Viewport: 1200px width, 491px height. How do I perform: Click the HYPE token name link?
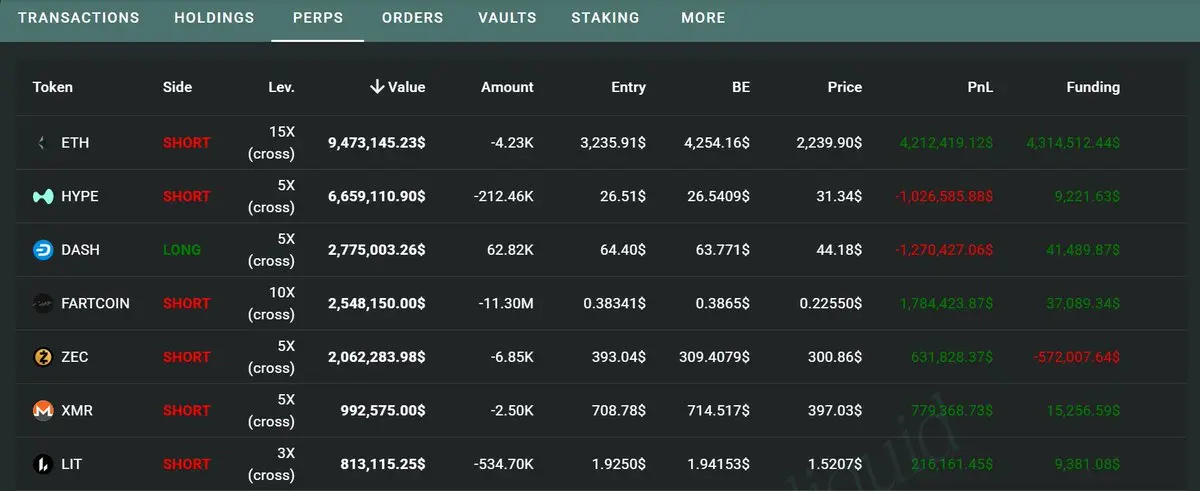point(80,197)
